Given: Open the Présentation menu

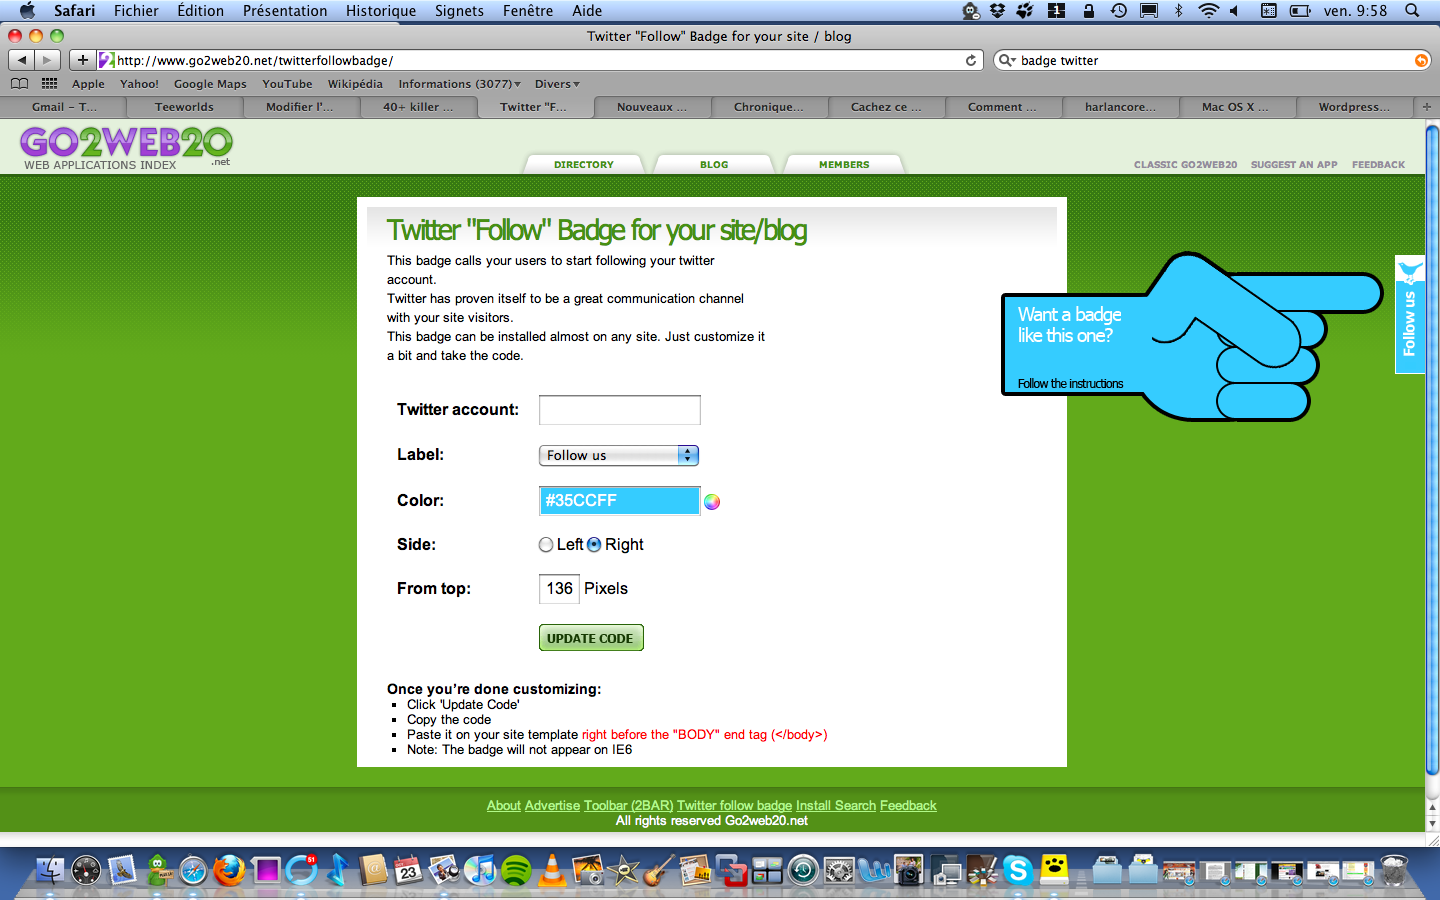Looking at the screenshot, I should pos(285,11).
